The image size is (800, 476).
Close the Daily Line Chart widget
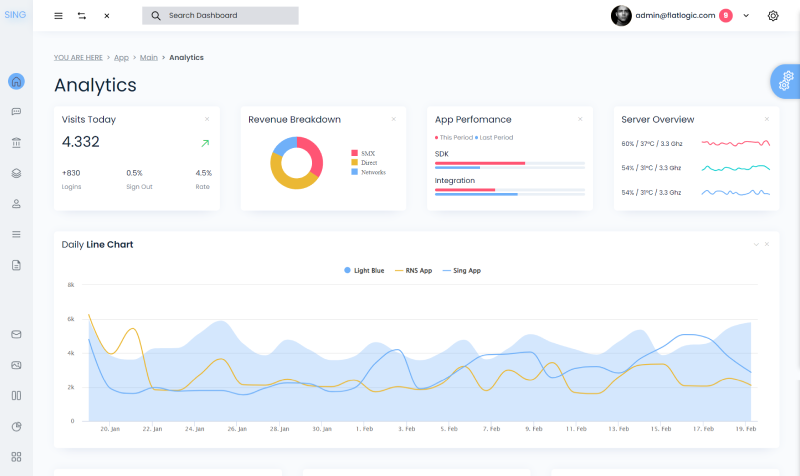(767, 244)
